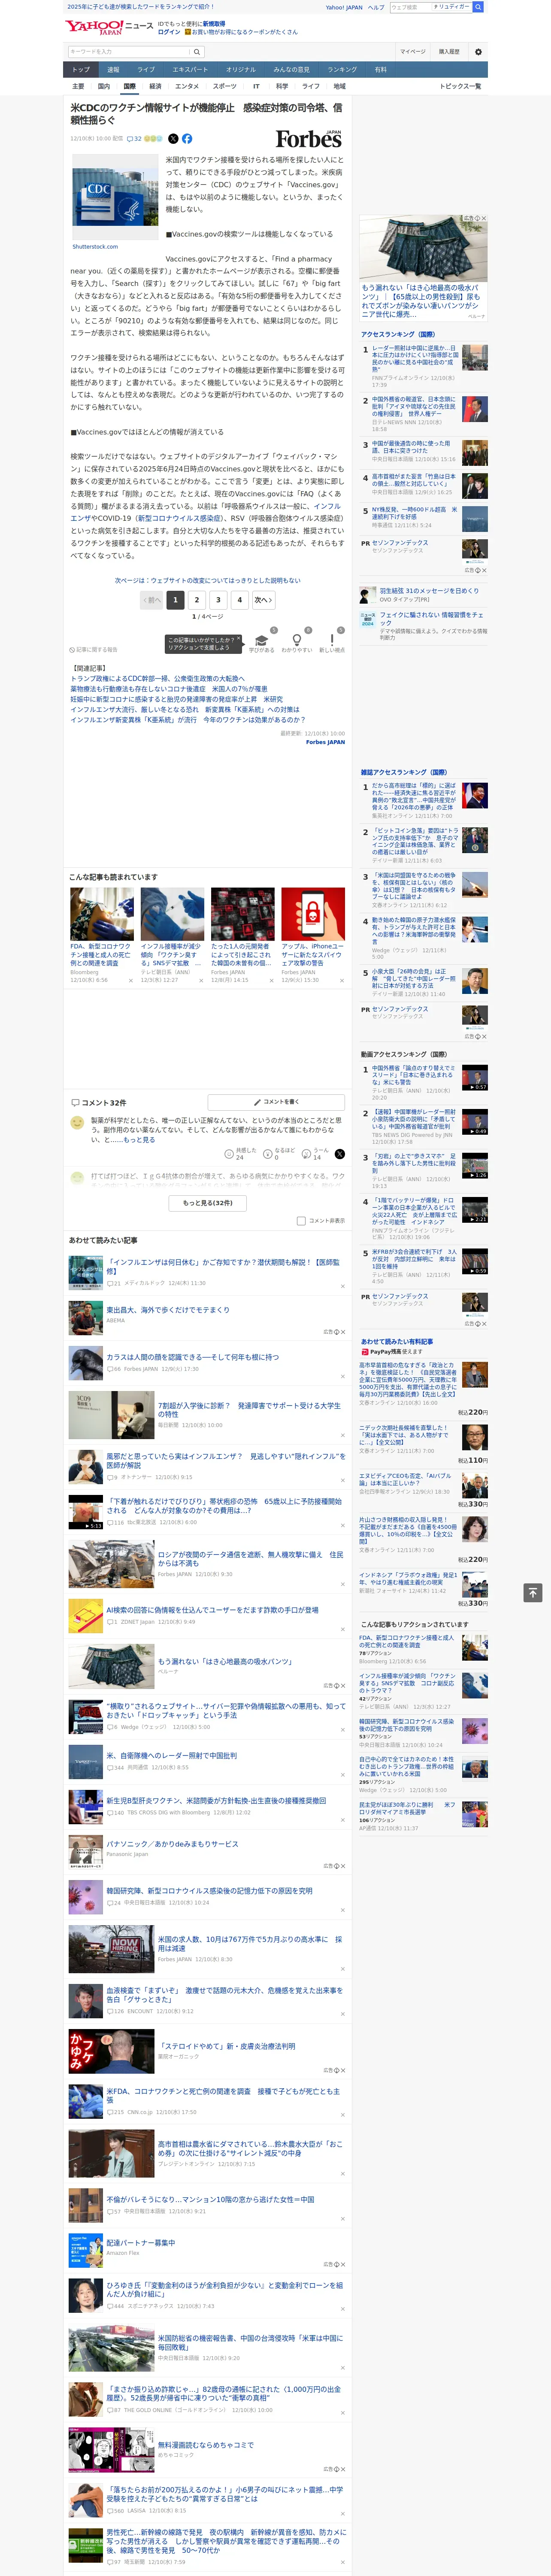Click もっと見る(32件) comments button
The height and width of the screenshot is (2576, 551).
[208, 1203]
